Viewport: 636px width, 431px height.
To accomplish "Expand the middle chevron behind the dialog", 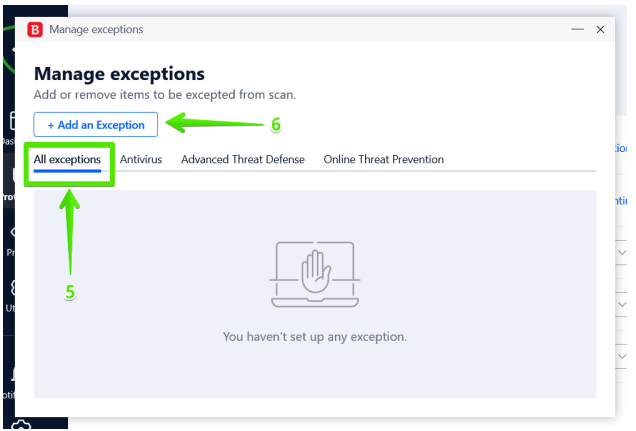I will pos(622,304).
